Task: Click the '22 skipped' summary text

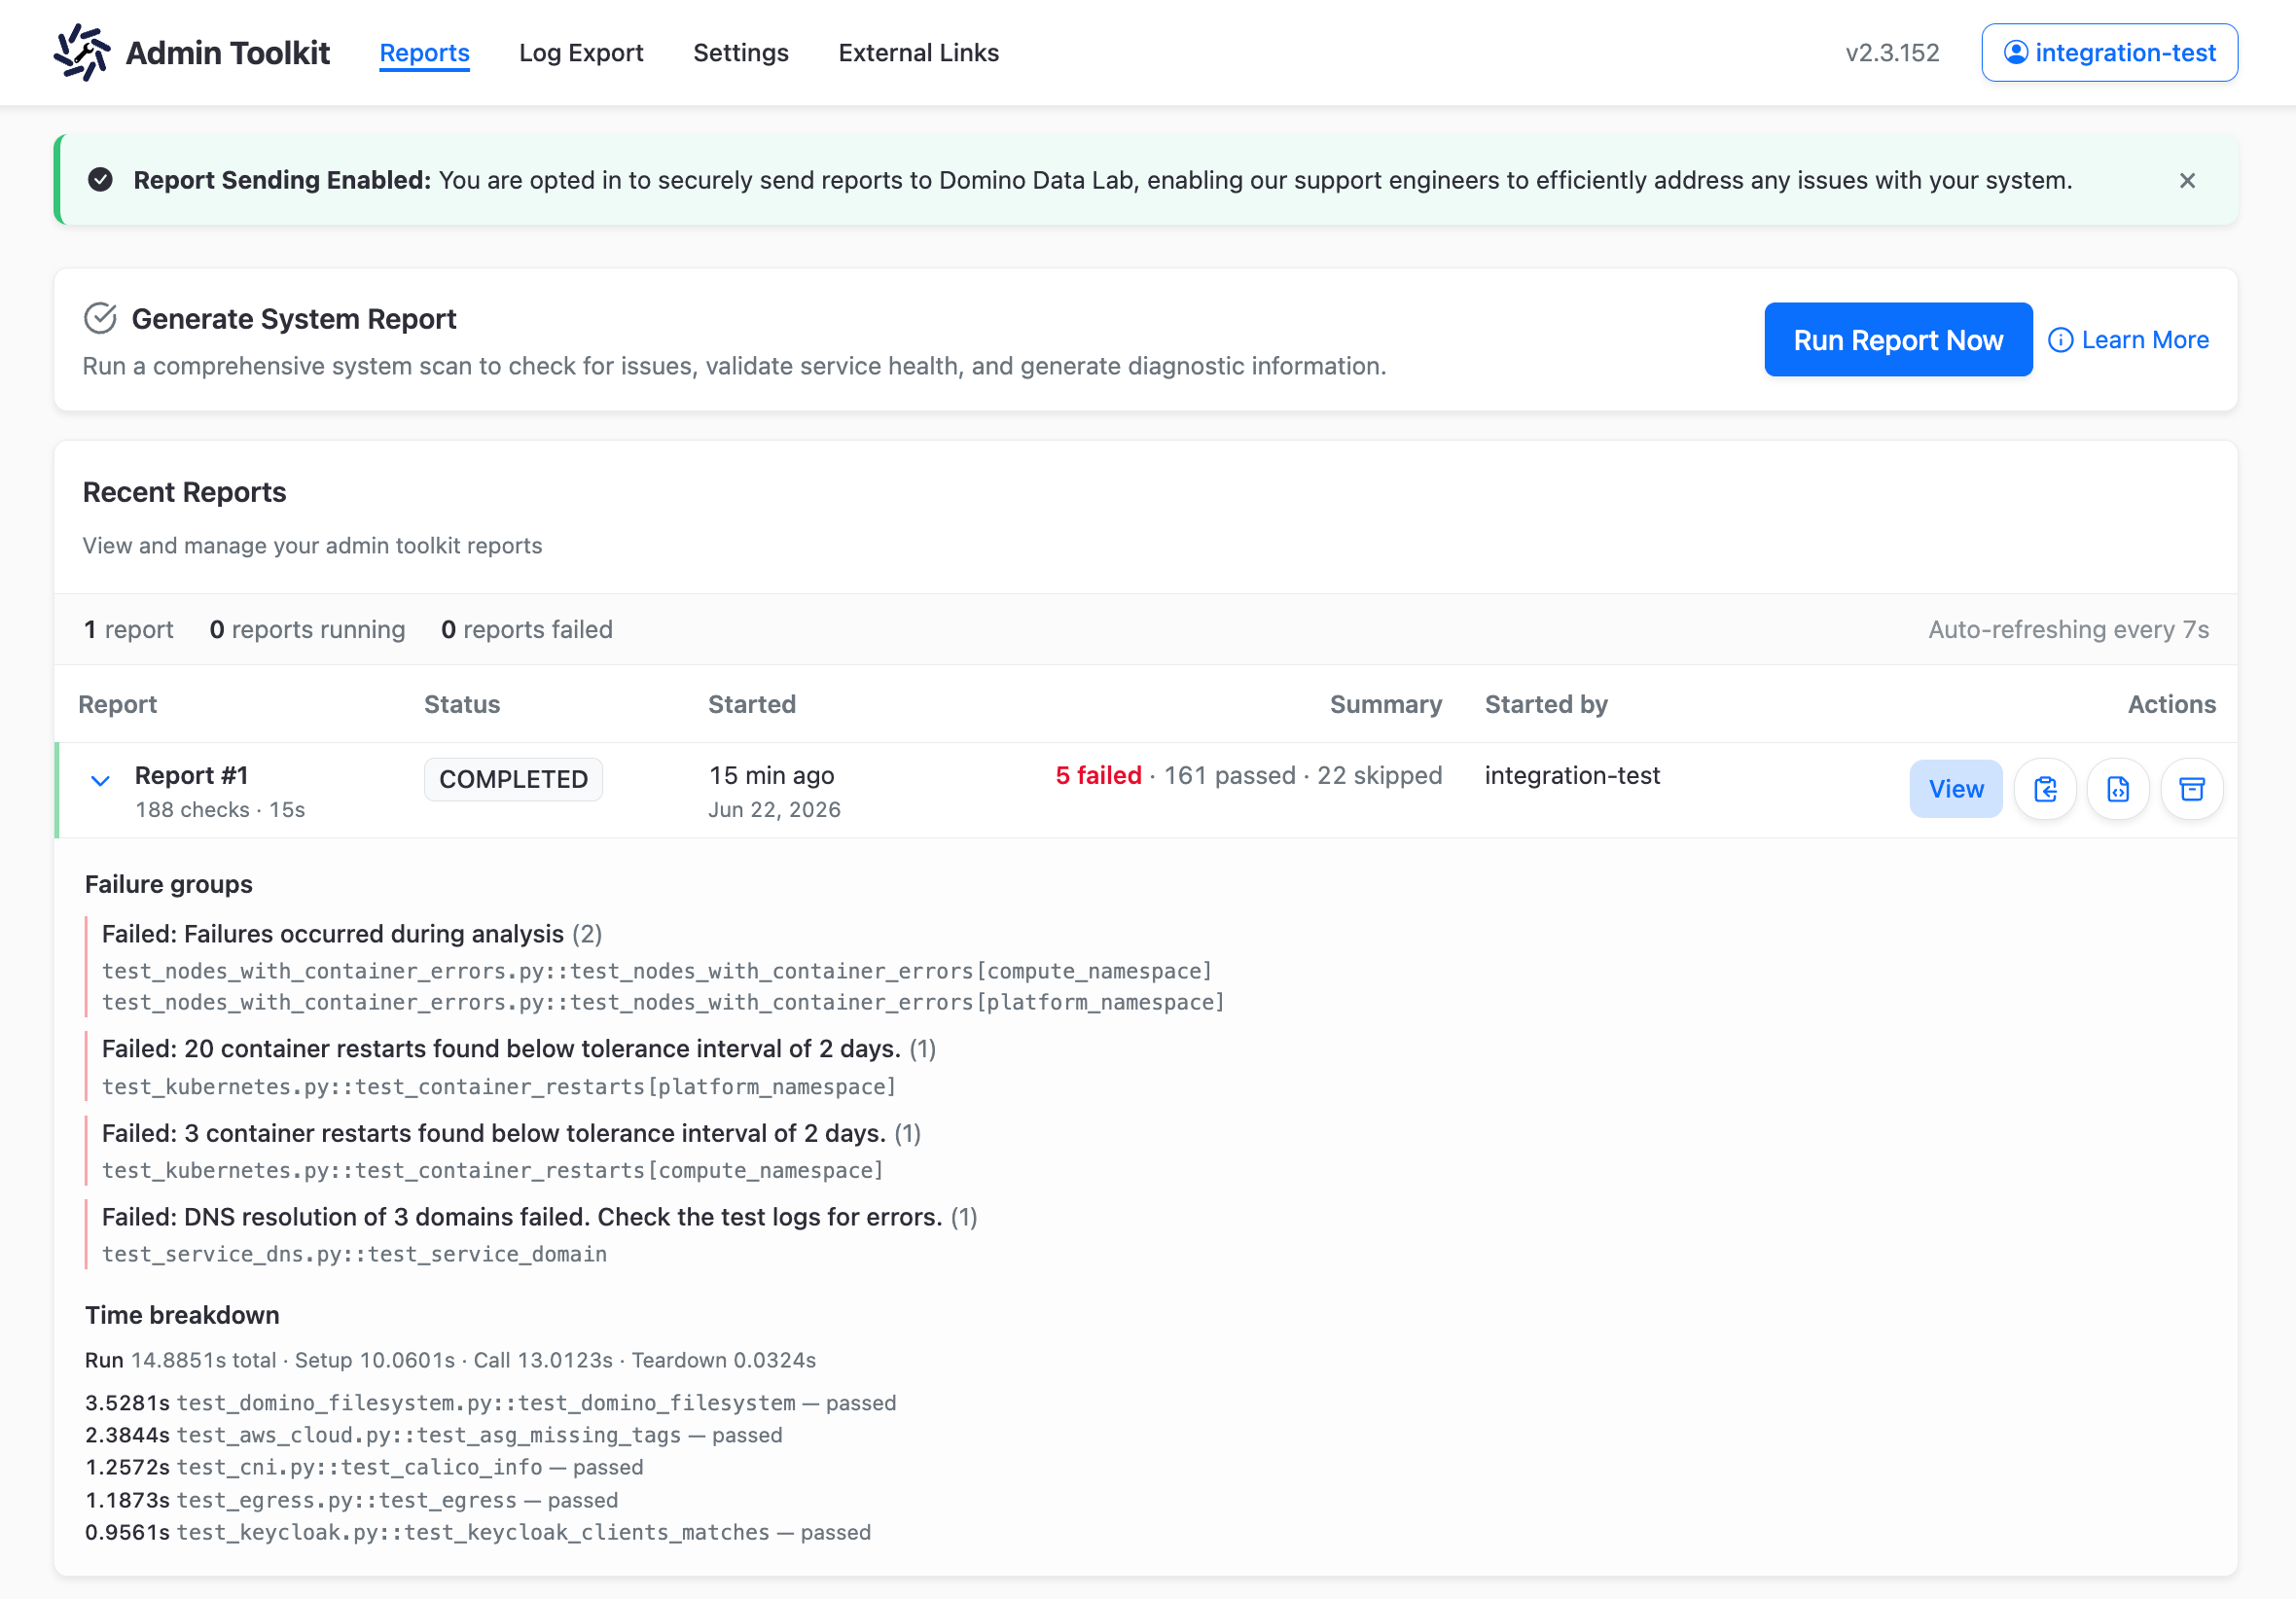Action: pos(1379,775)
